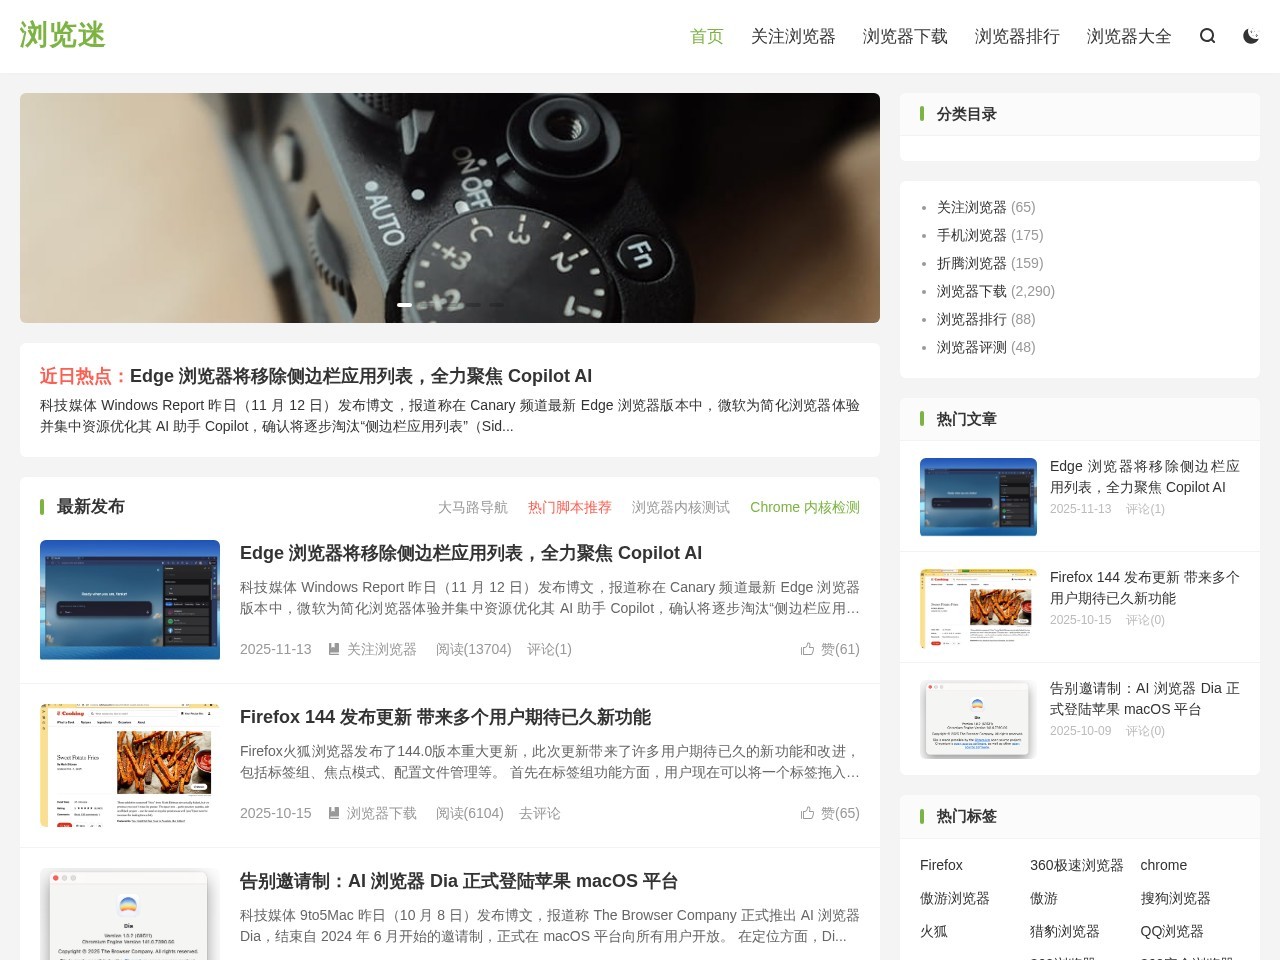Open 浏览器内核测试 link
1280x960 pixels.
click(x=681, y=507)
